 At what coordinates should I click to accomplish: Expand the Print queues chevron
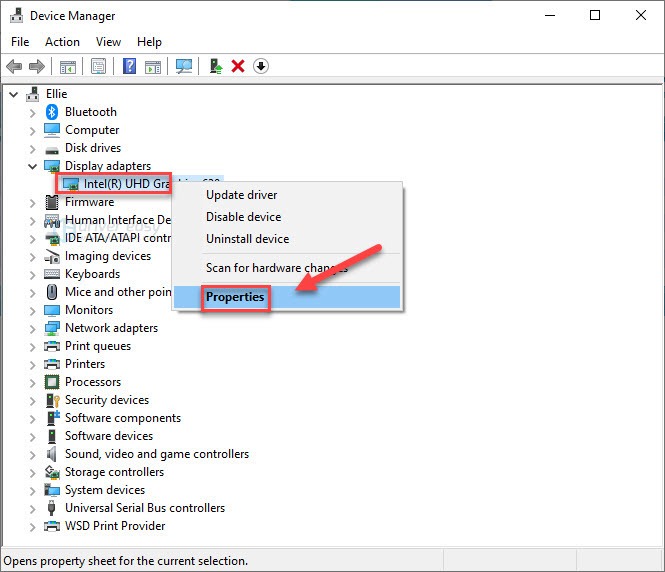tap(33, 347)
